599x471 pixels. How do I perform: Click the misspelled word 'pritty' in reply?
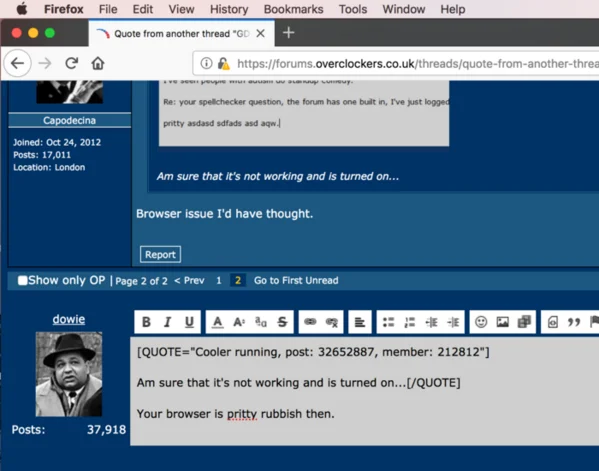point(242,414)
